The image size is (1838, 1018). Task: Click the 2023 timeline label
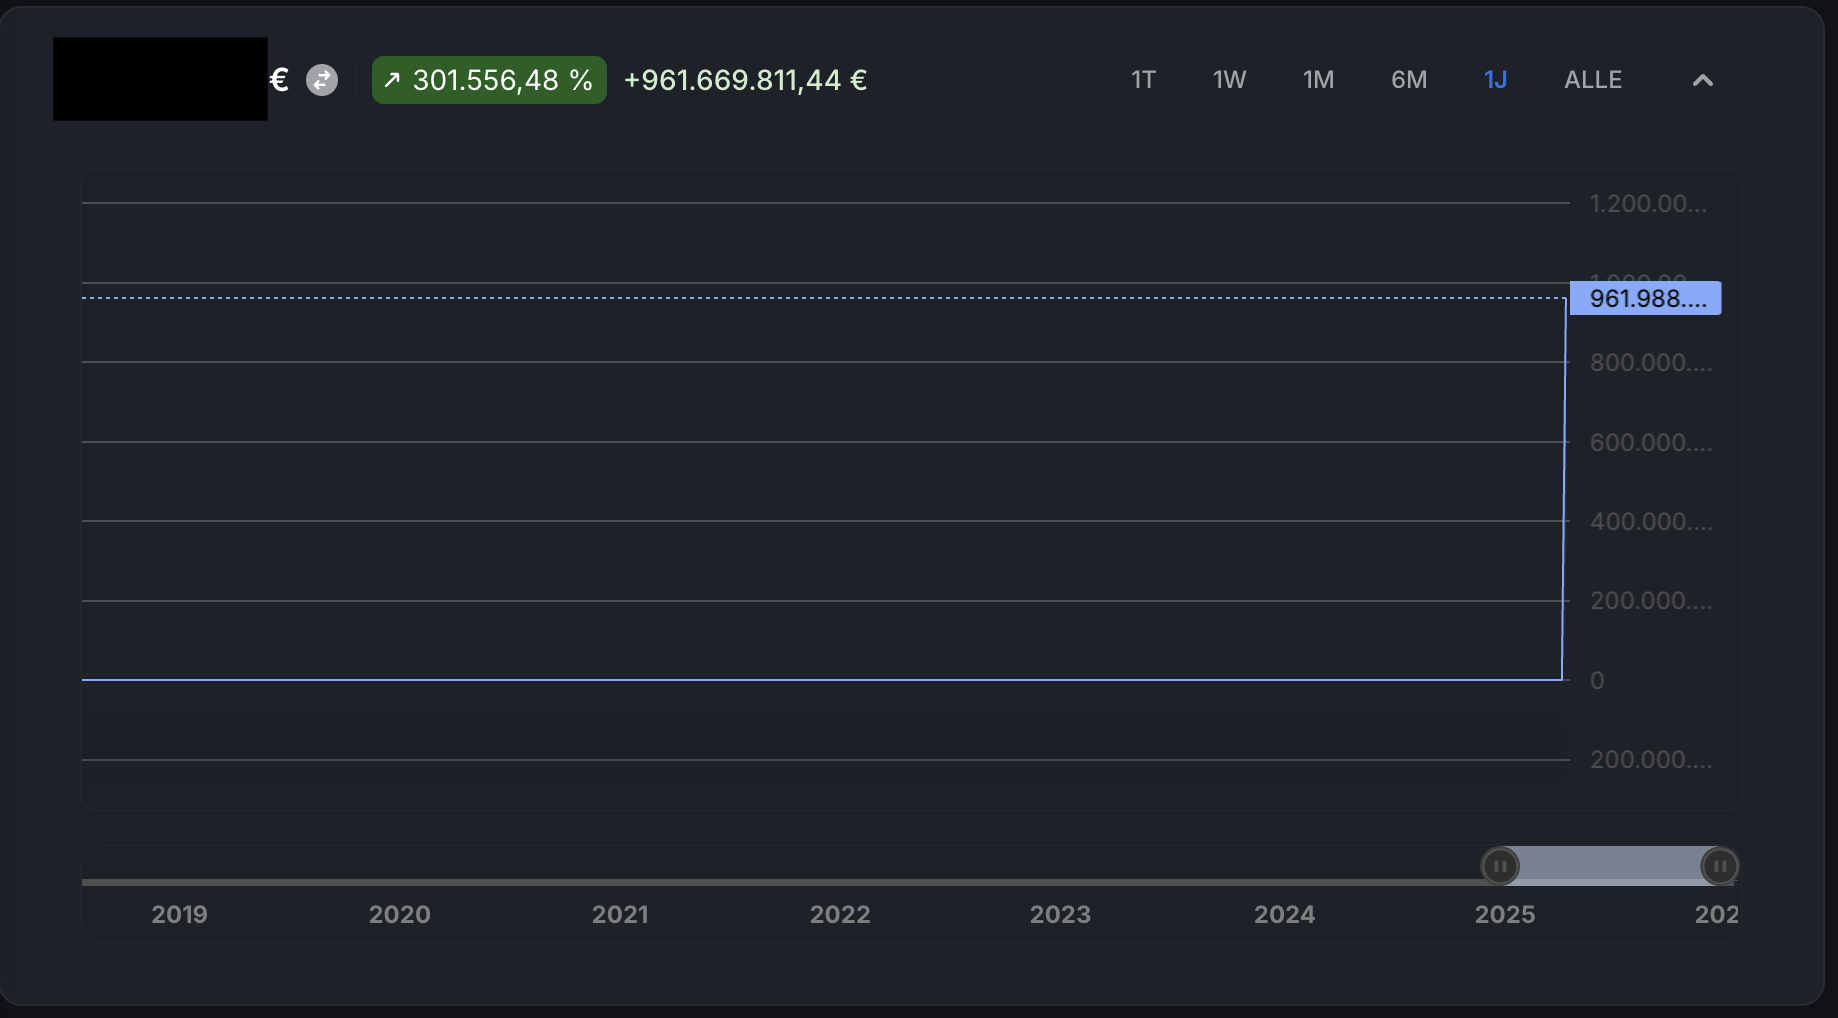tap(1060, 914)
